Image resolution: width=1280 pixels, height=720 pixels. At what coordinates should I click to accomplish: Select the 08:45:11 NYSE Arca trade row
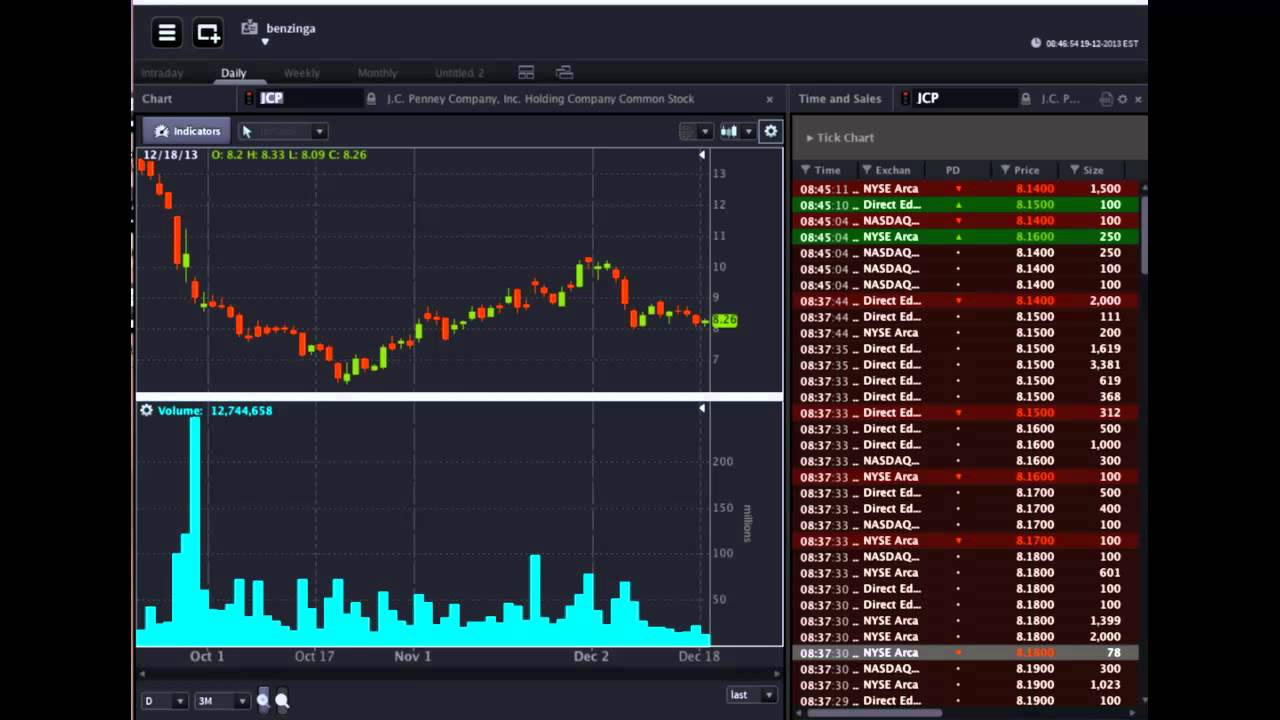(x=966, y=189)
